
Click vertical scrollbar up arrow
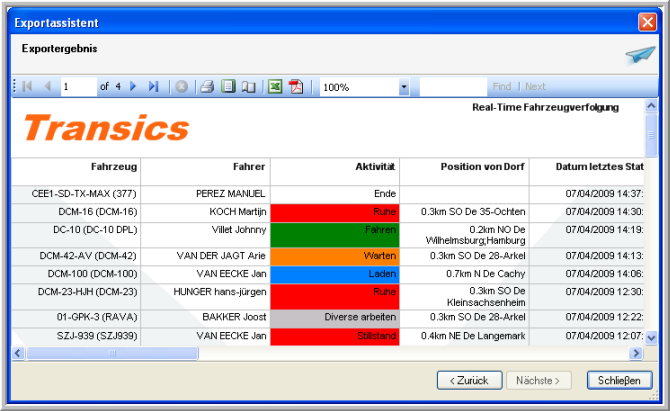click(651, 106)
